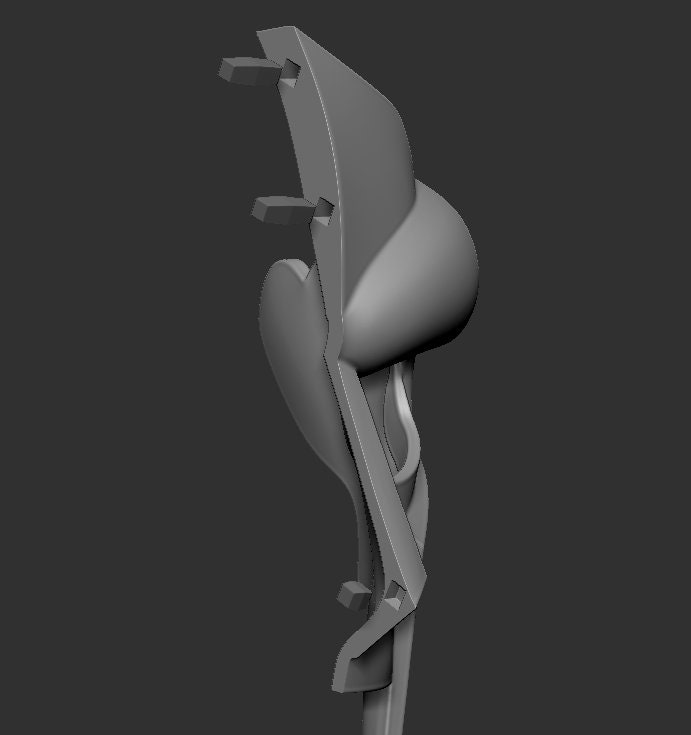Viewport: 691px width, 735px height.
Task: Select the long diagonal flat strip
Action: [x=375, y=469]
